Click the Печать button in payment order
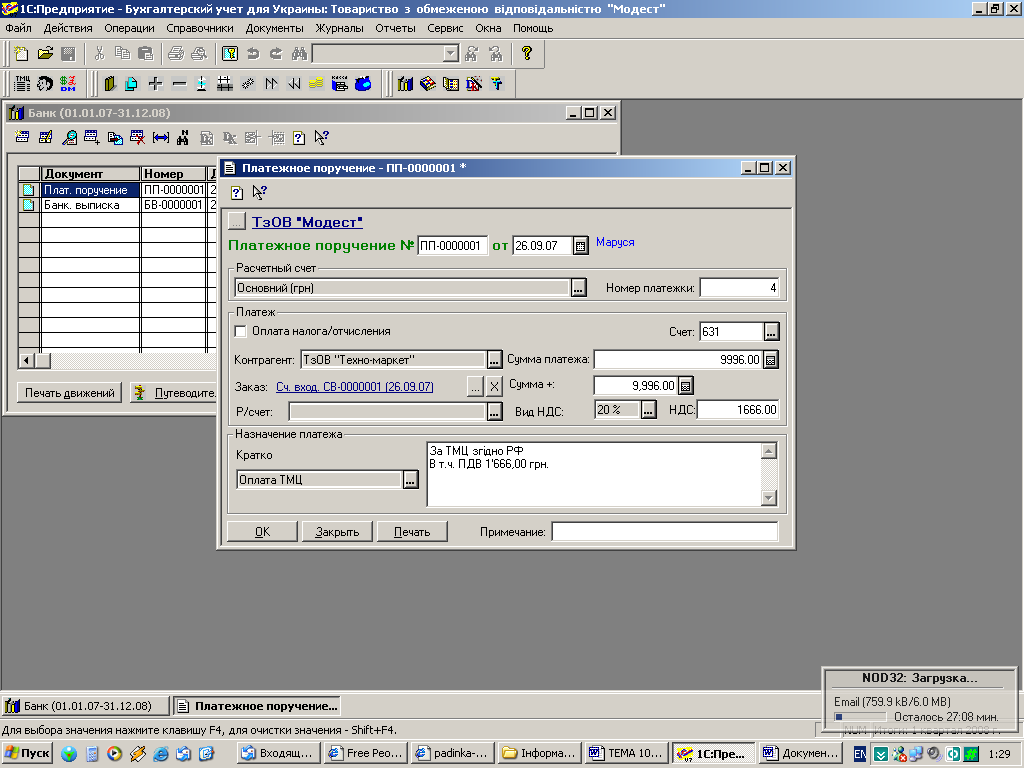1024x768 pixels. point(412,532)
